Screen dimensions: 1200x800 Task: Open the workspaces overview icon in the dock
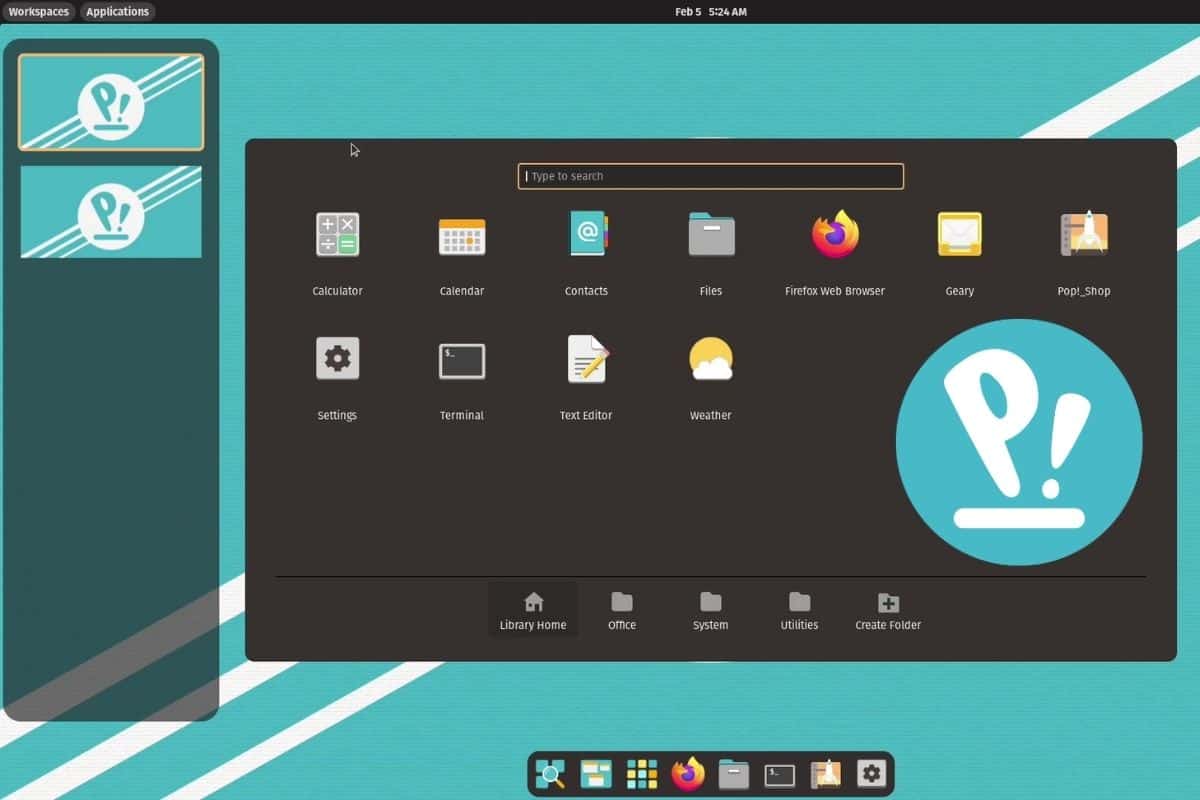pos(595,773)
